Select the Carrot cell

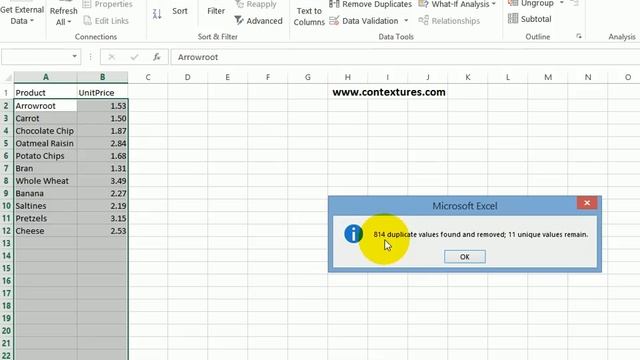45,118
